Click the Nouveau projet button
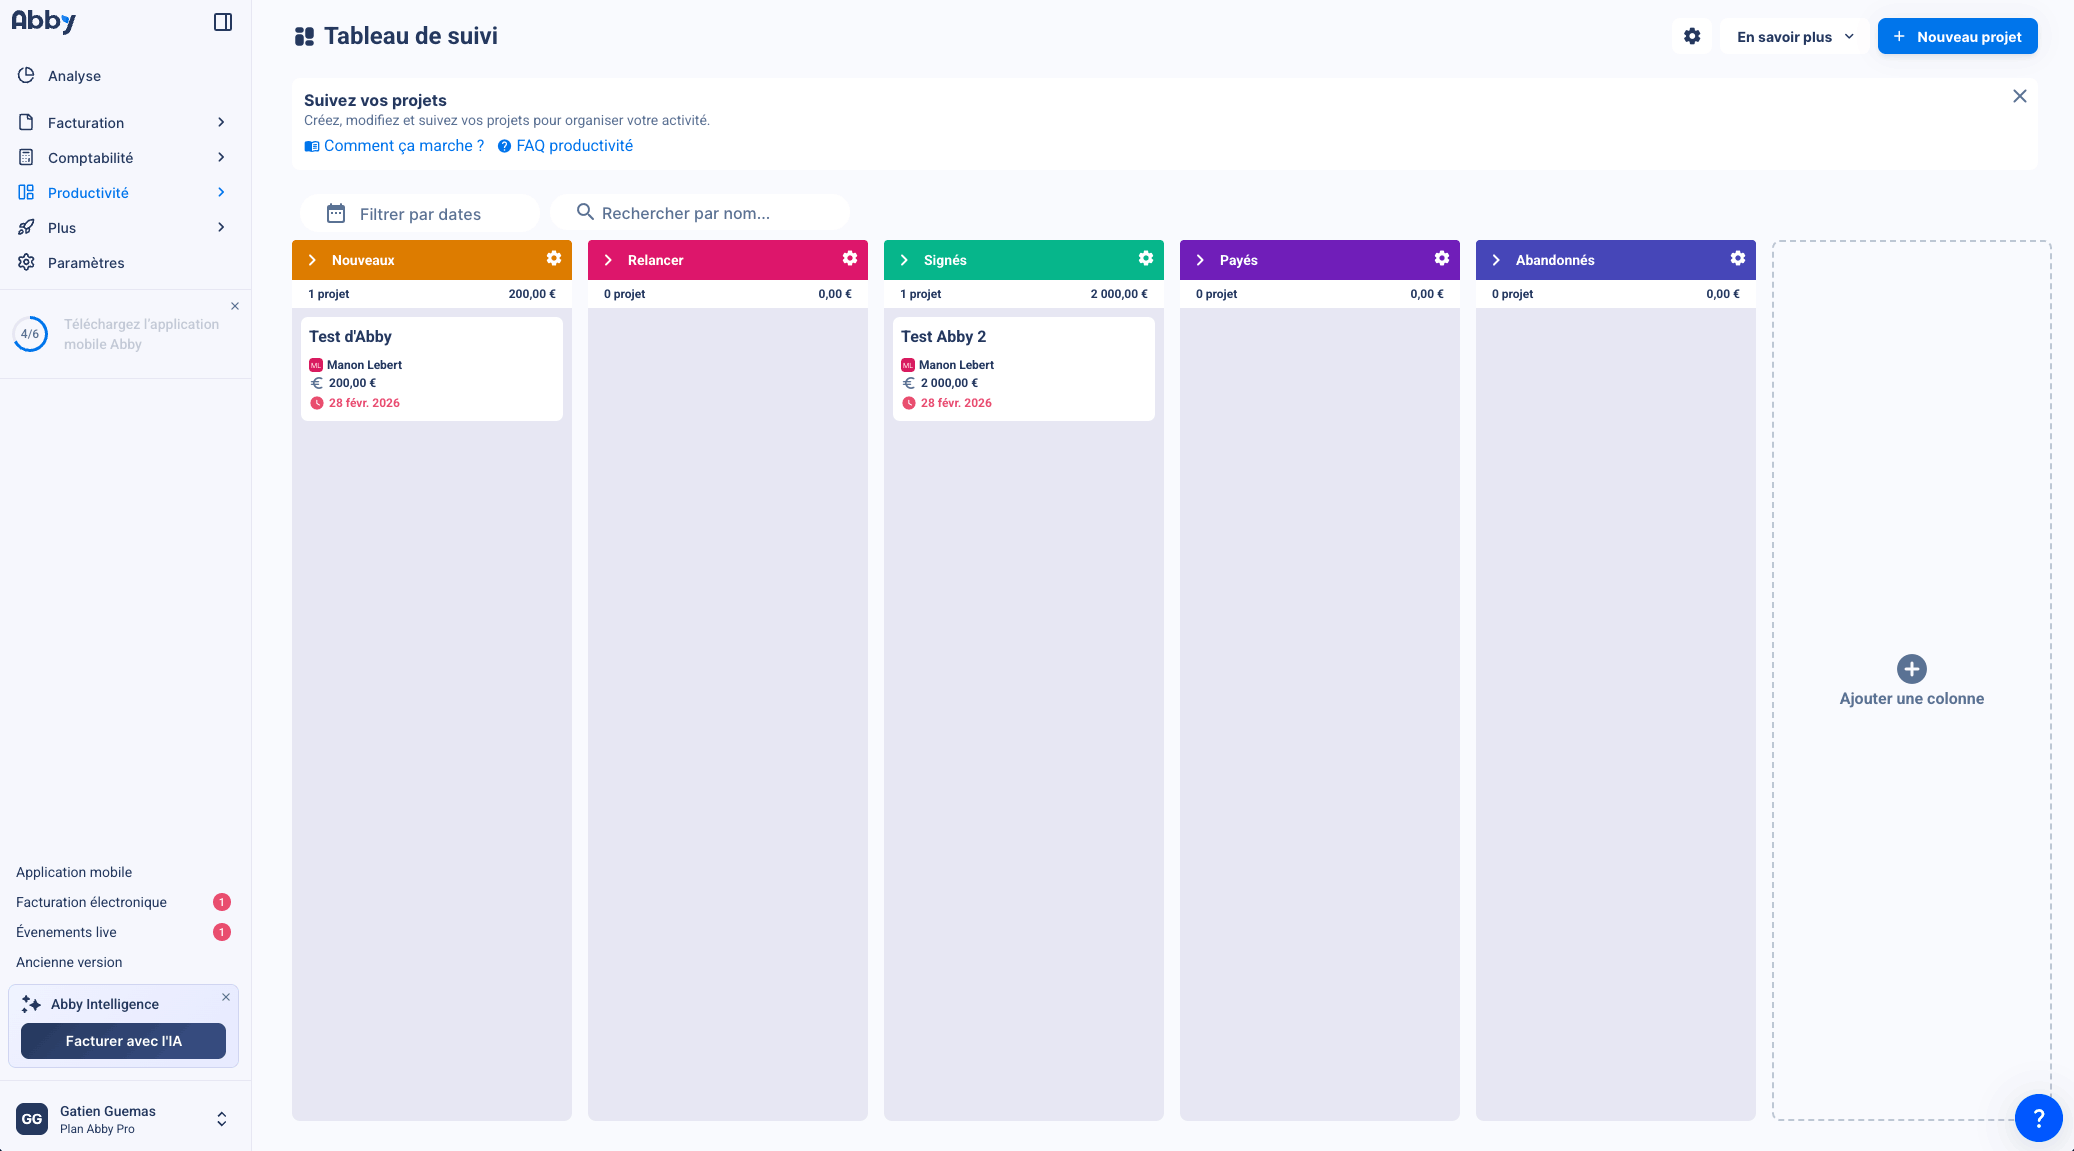The width and height of the screenshot is (2074, 1151). tap(1957, 36)
